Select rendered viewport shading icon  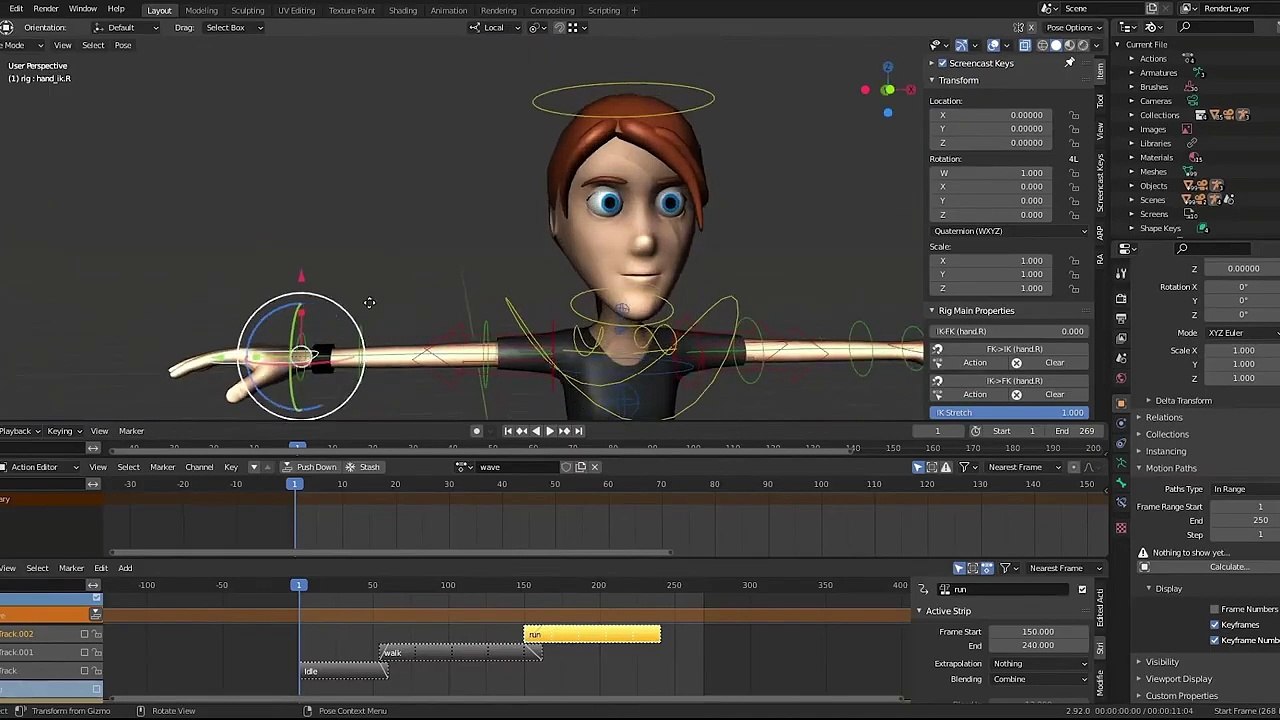click(1082, 45)
